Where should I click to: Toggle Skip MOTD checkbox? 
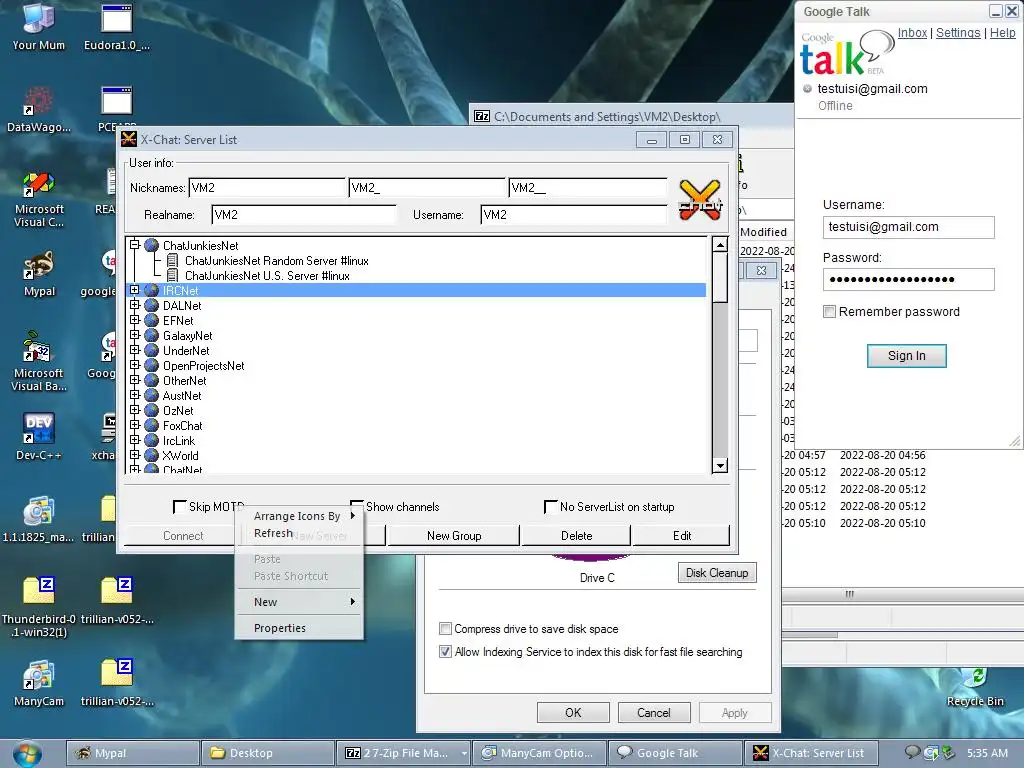(x=179, y=507)
